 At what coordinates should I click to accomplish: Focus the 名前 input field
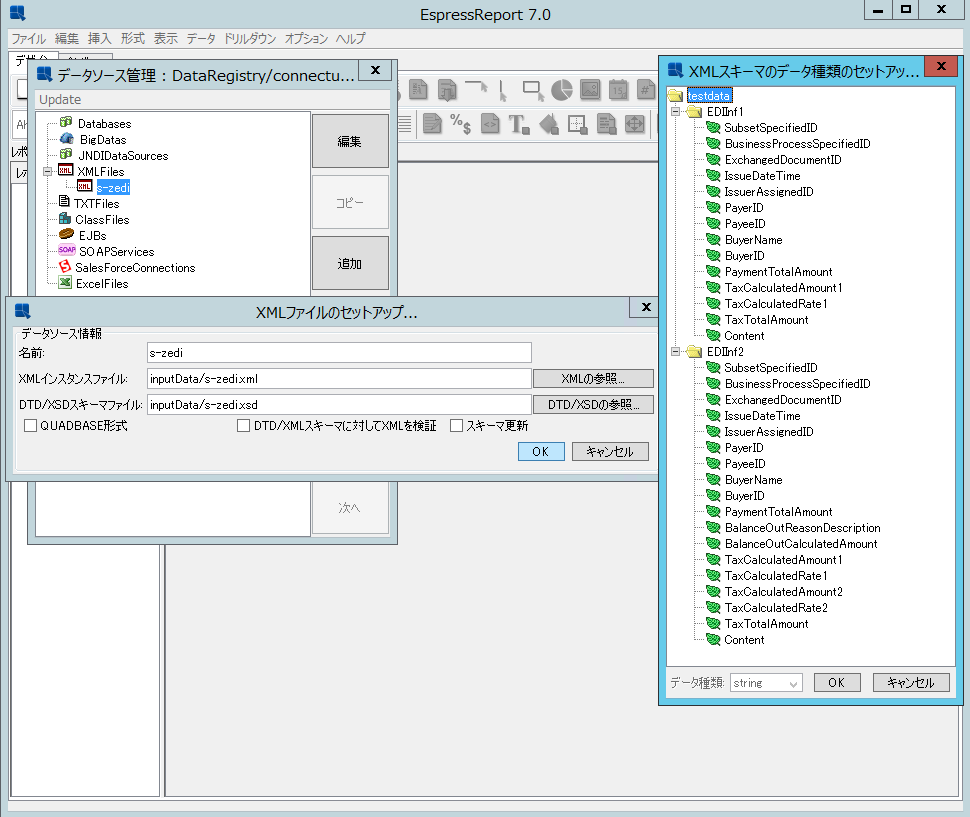(339, 353)
